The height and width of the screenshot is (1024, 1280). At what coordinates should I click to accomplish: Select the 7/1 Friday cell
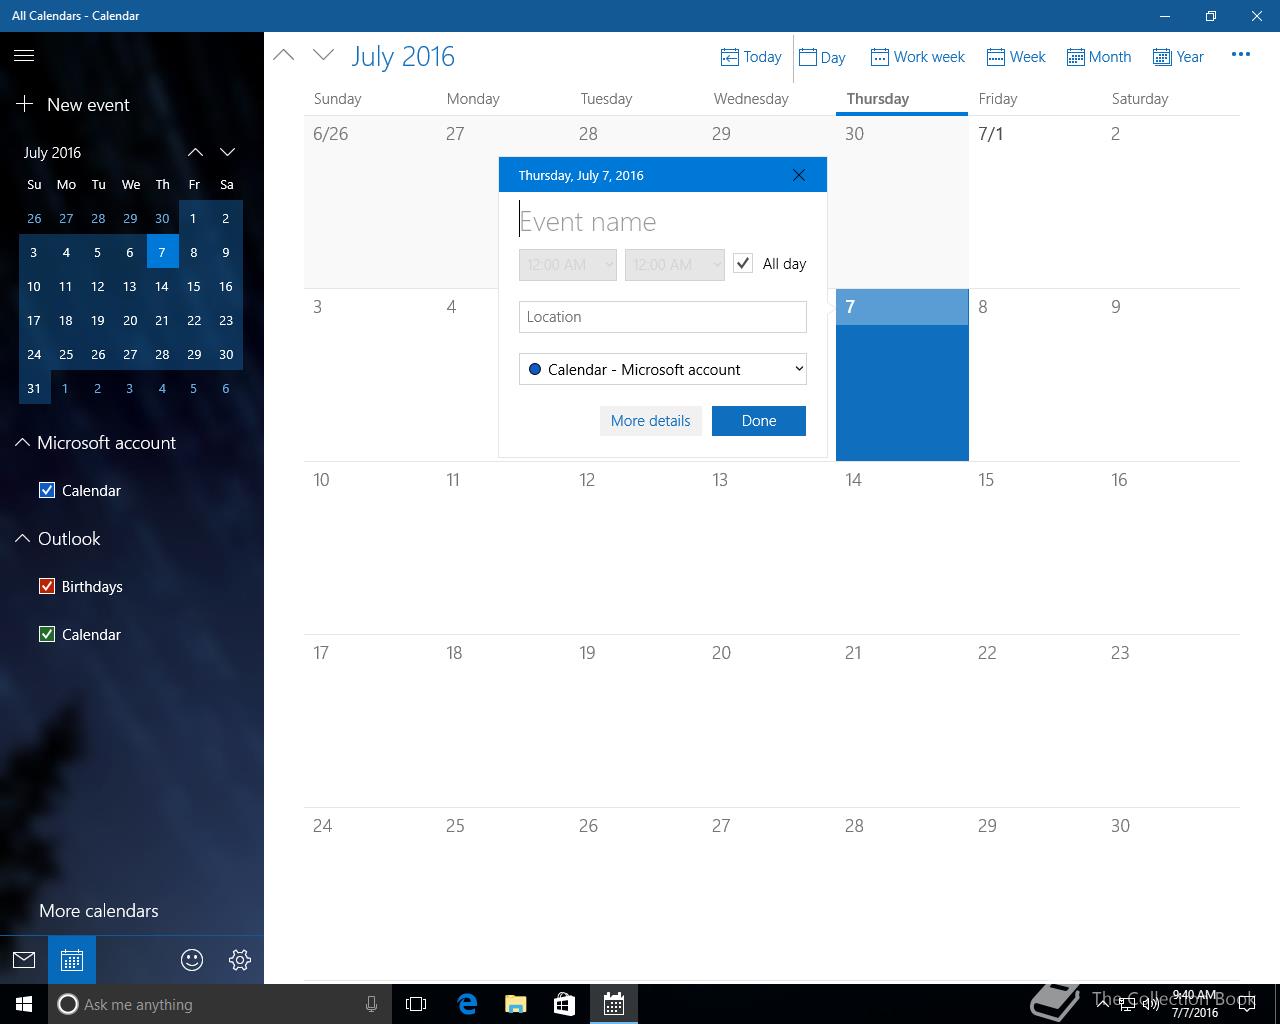click(x=1035, y=202)
